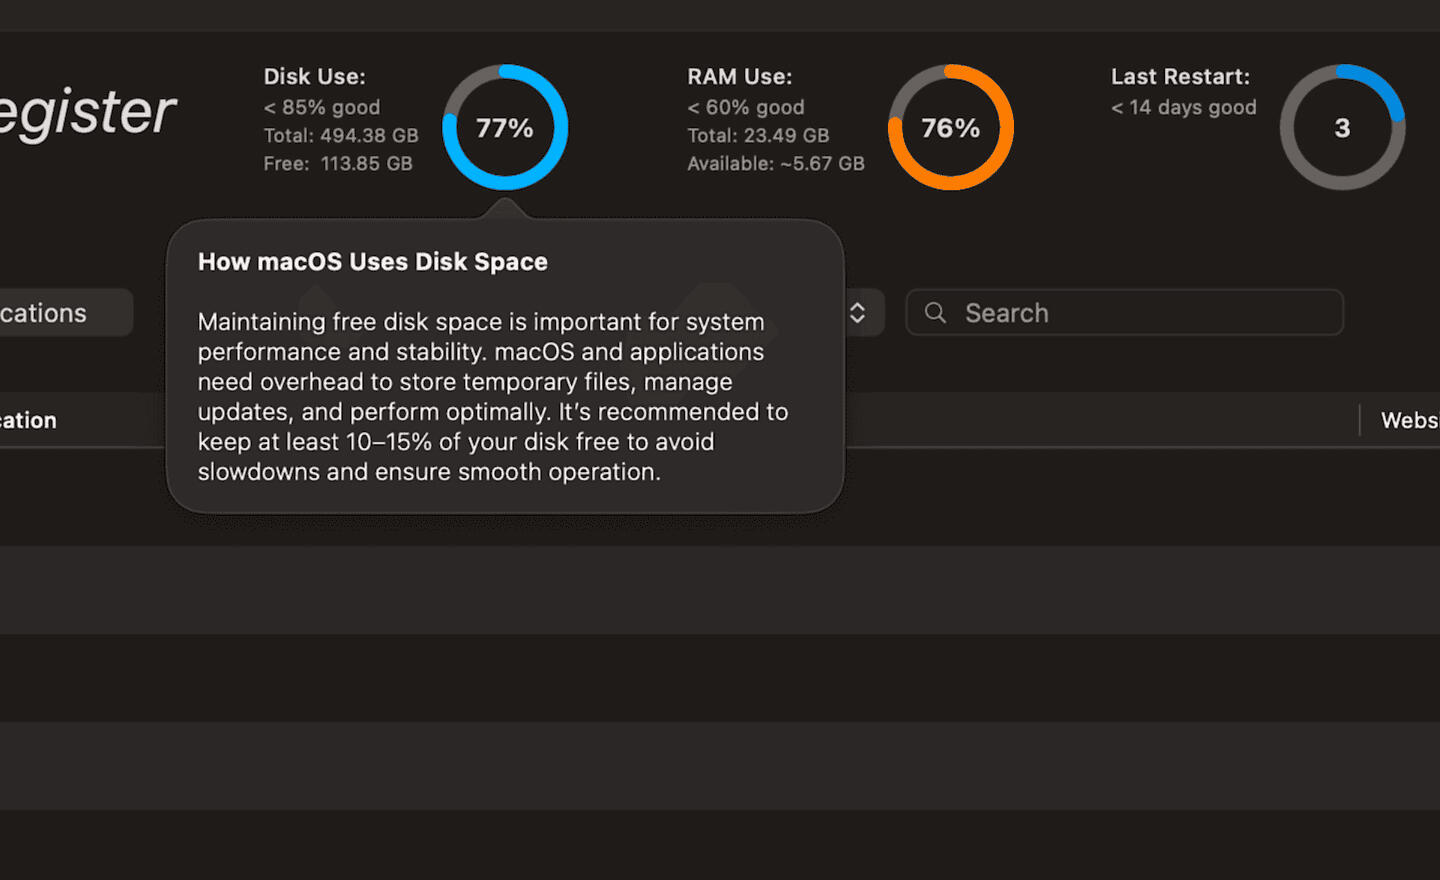
Task: Click the Last Restart 3 days ring
Action: click(x=1342, y=127)
